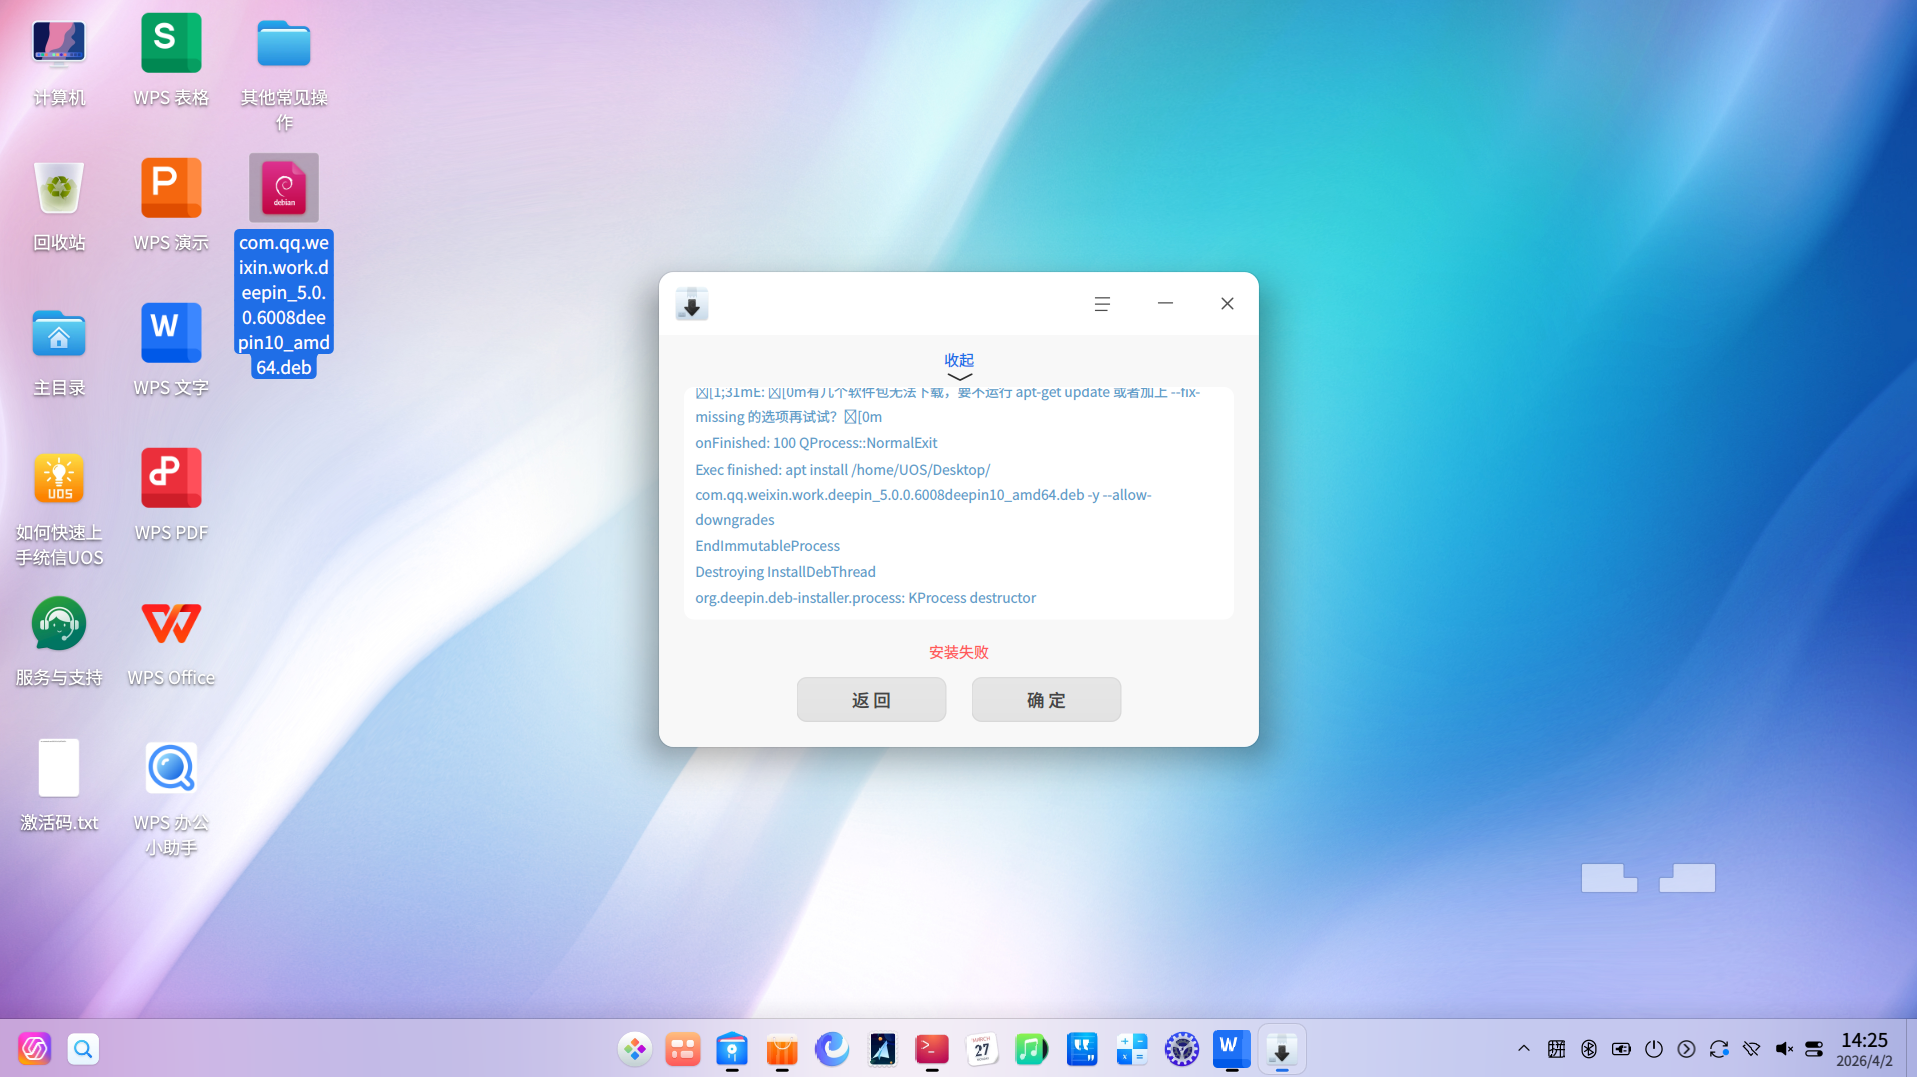This screenshot has width=1917, height=1077.
Task: Open the network tray icon
Action: 1751,1048
